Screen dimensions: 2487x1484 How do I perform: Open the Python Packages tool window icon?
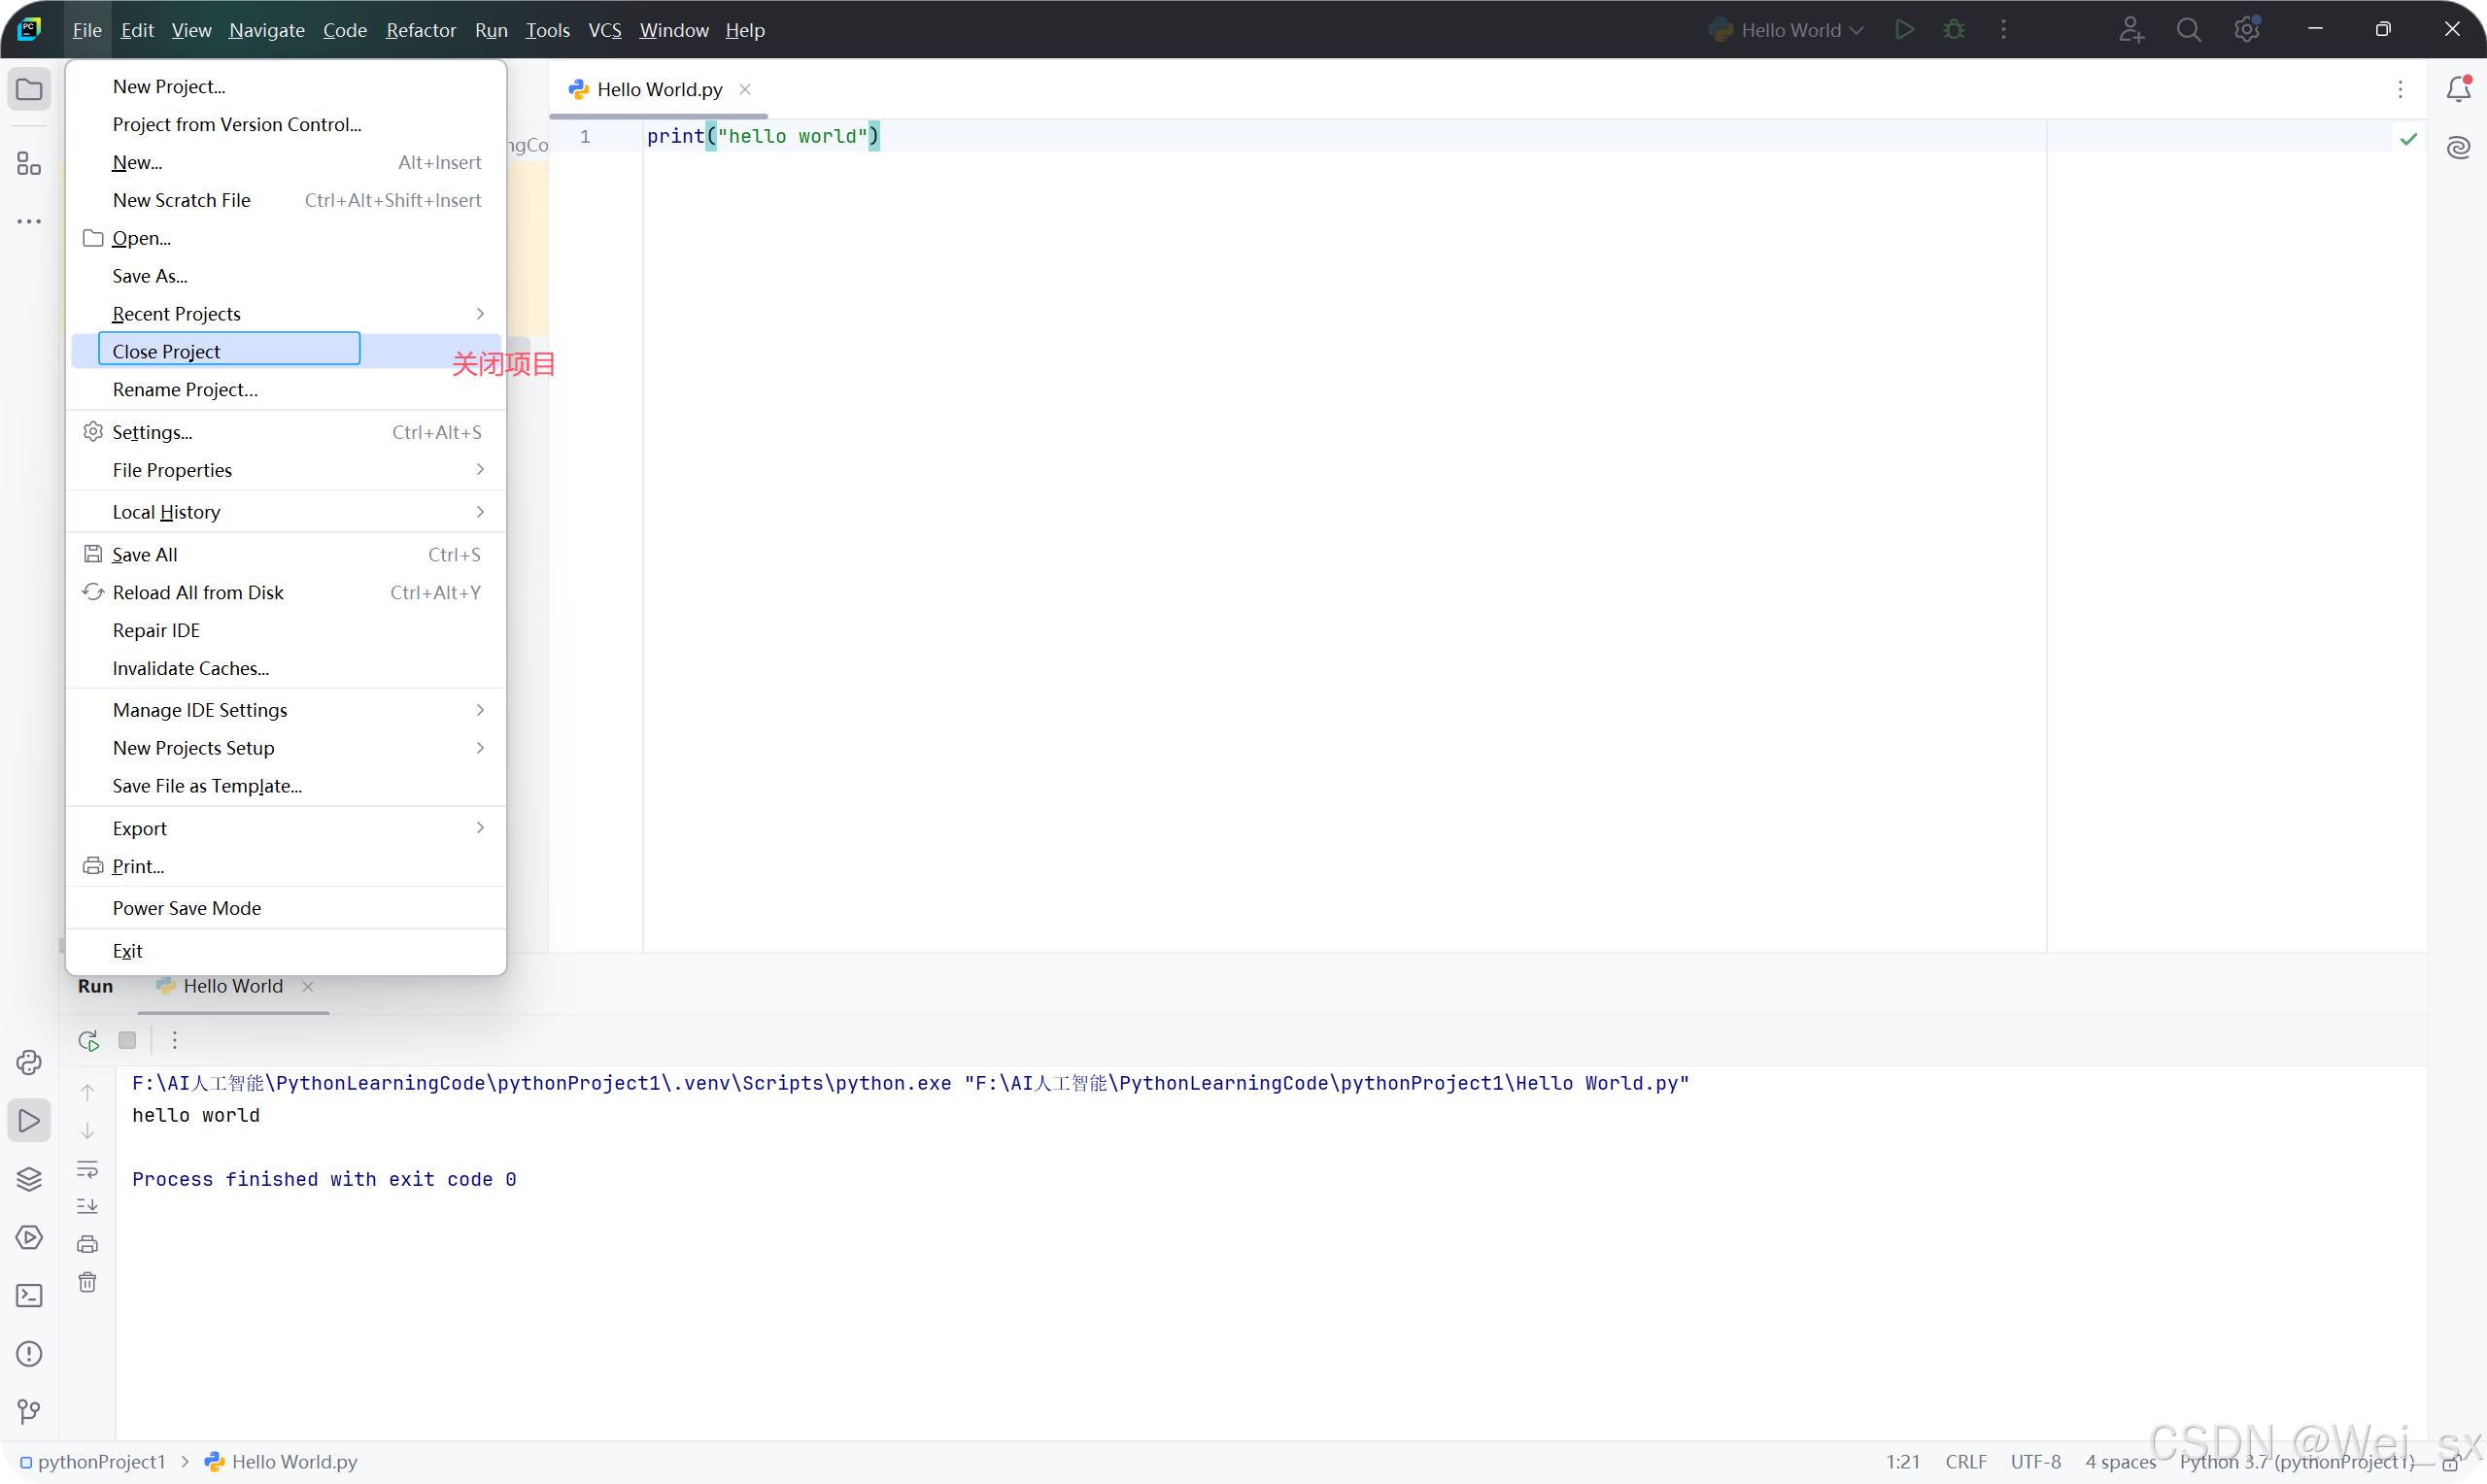(29, 1178)
